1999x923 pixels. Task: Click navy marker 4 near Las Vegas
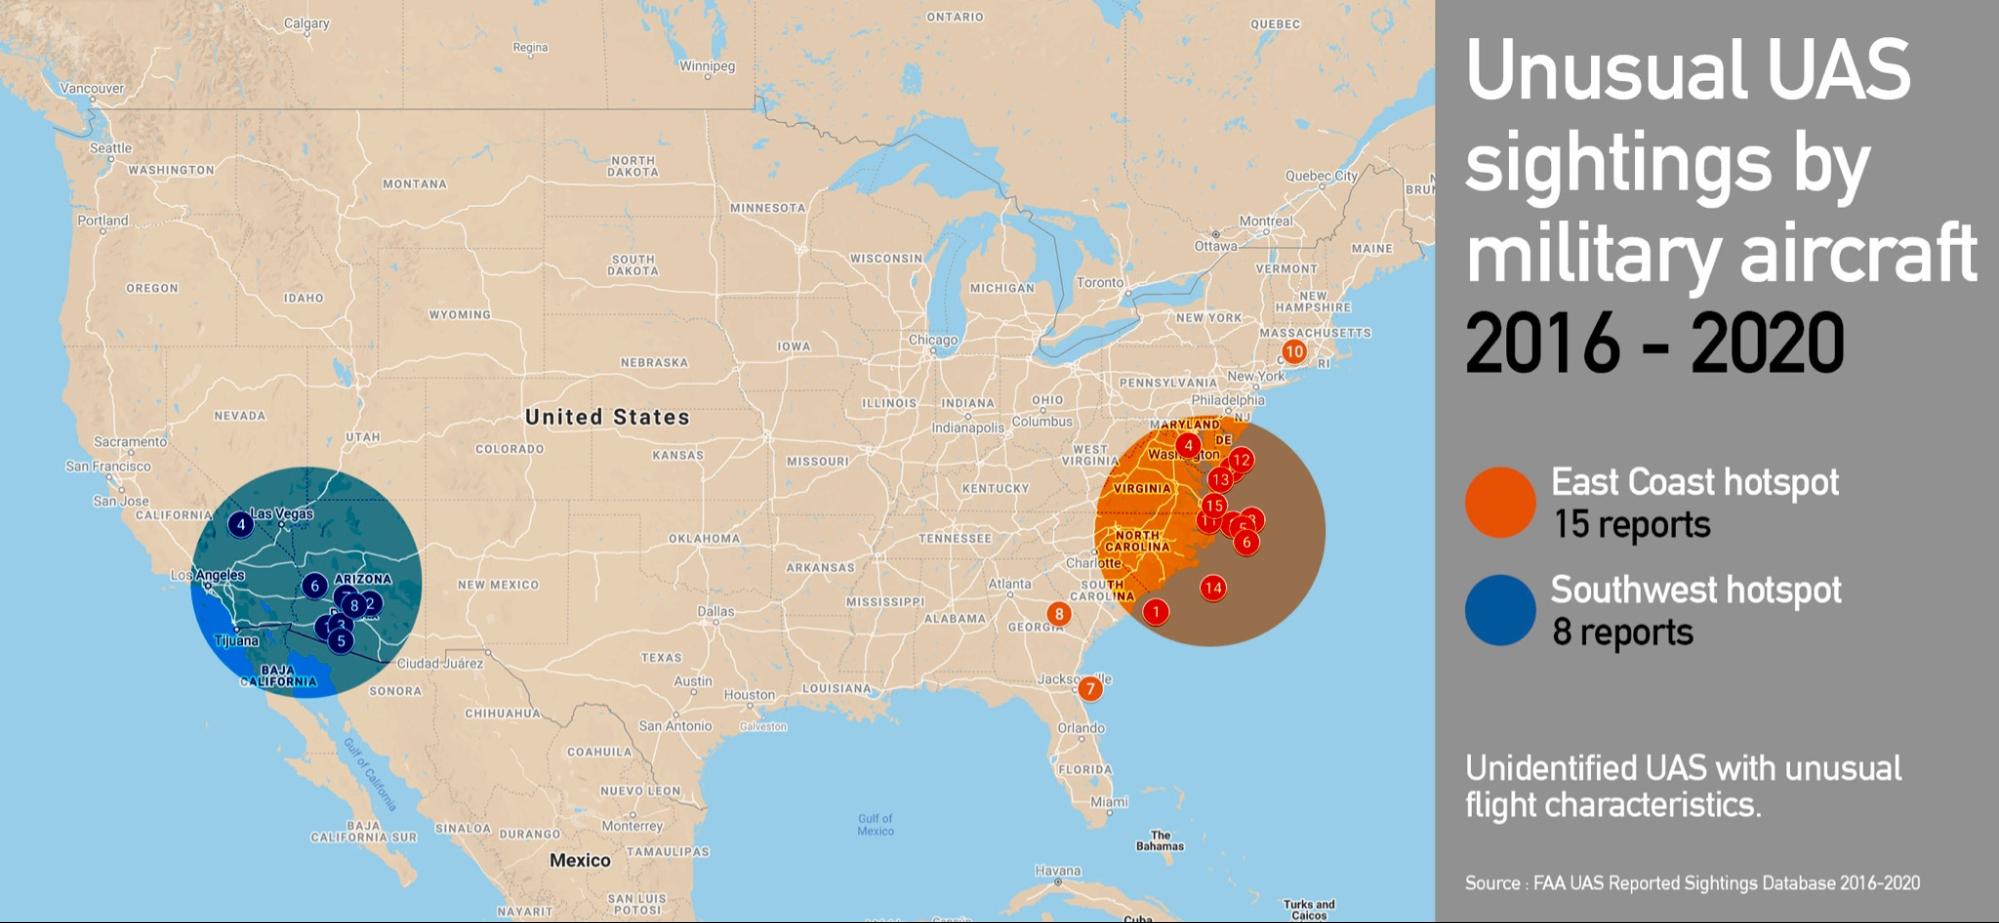240,524
